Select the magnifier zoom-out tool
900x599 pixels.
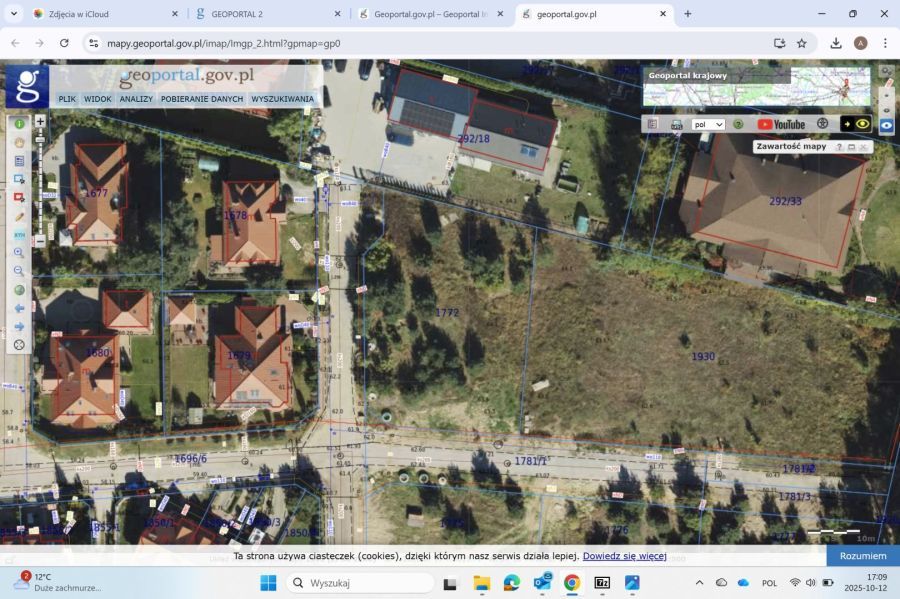(x=19, y=271)
